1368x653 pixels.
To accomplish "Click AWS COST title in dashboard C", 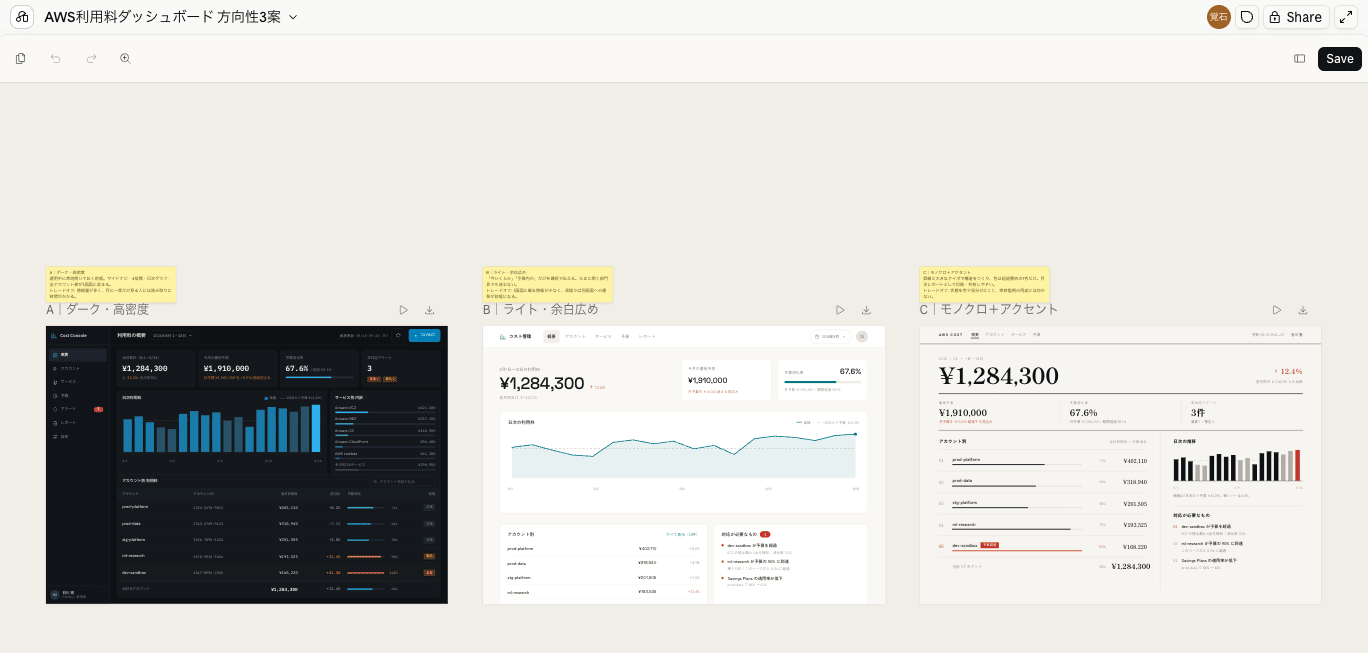I will coord(950,334).
